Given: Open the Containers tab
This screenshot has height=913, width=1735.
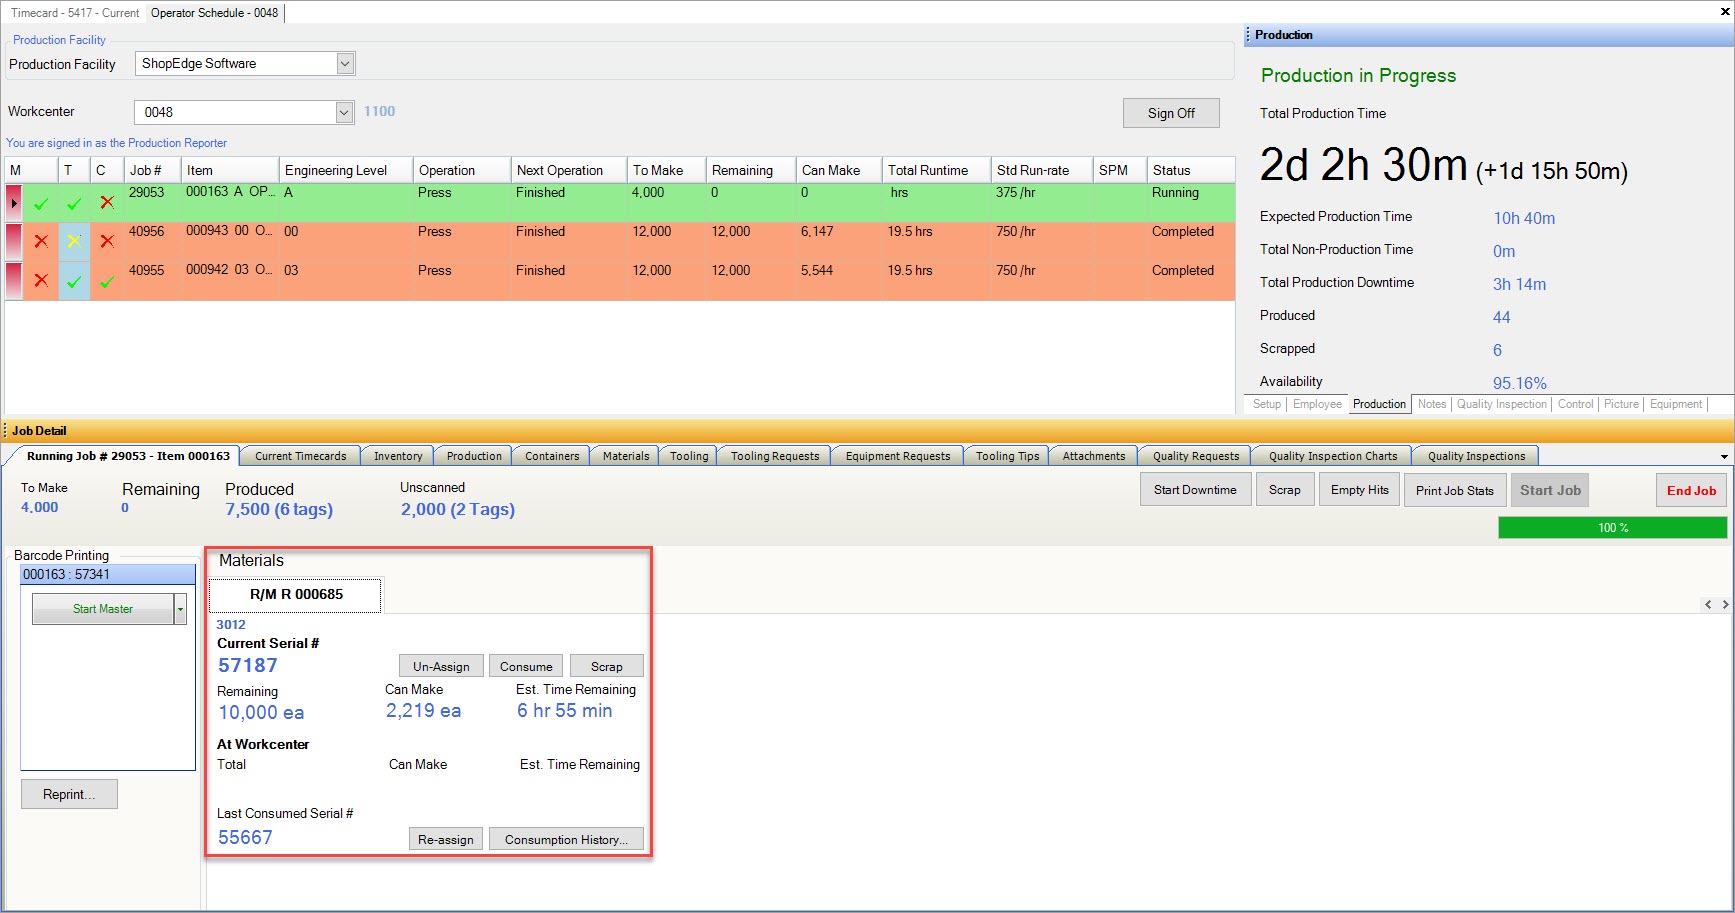Looking at the screenshot, I should tap(552, 456).
